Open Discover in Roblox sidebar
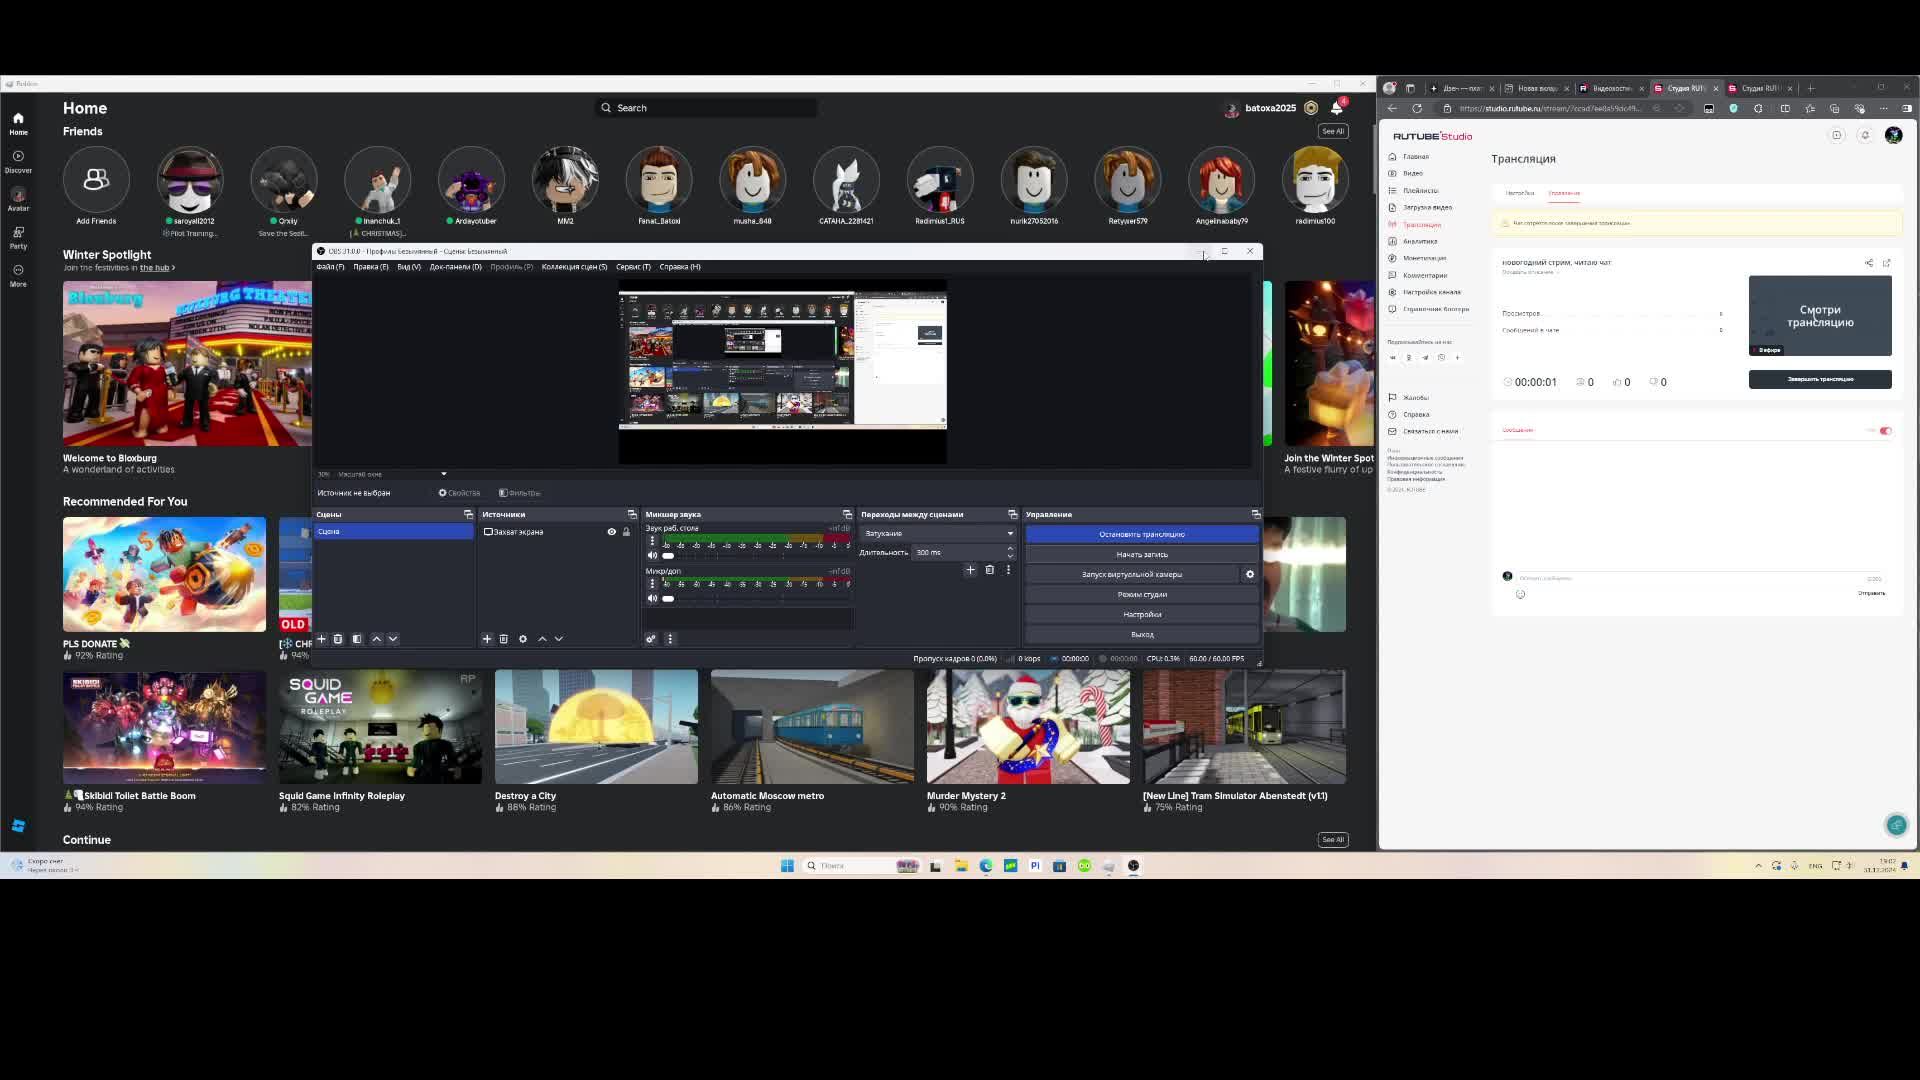 pos(18,161)
